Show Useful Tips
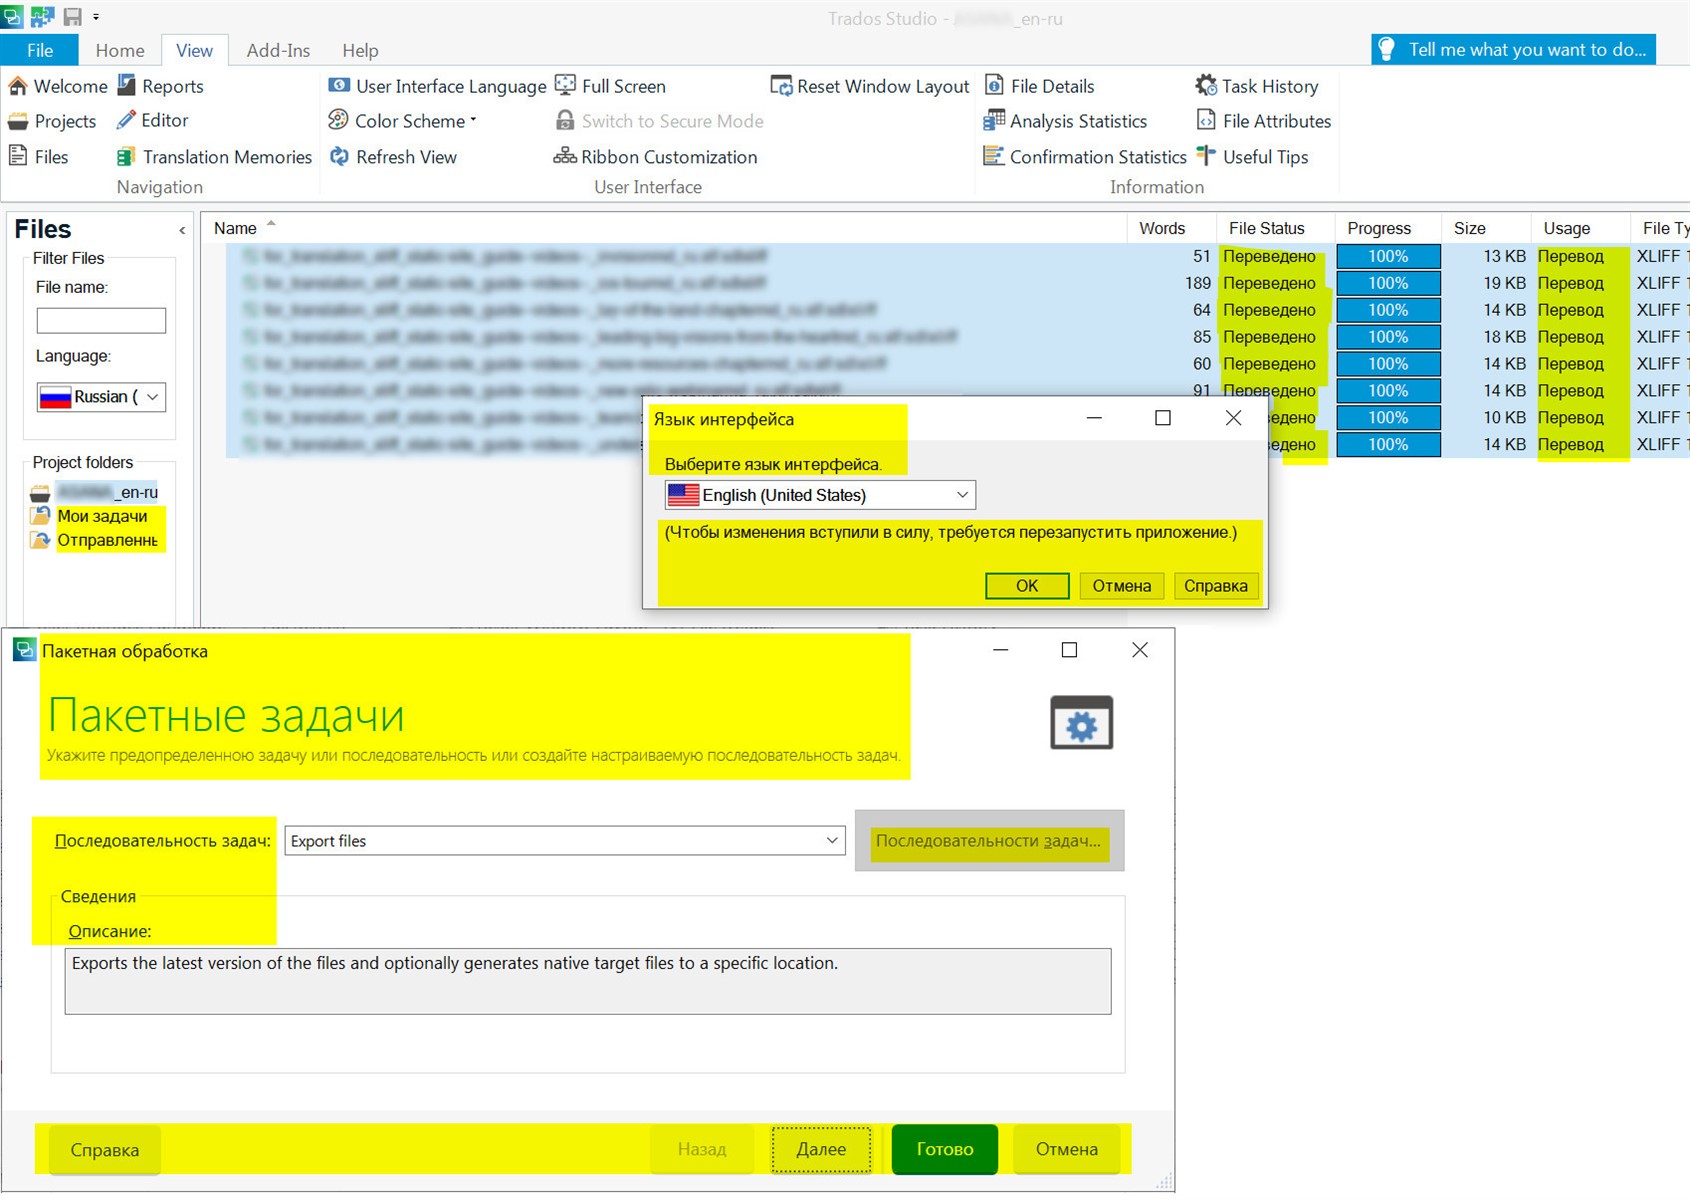Viewport: 1690px width, 1200px height. click(x=1252, y=157)
